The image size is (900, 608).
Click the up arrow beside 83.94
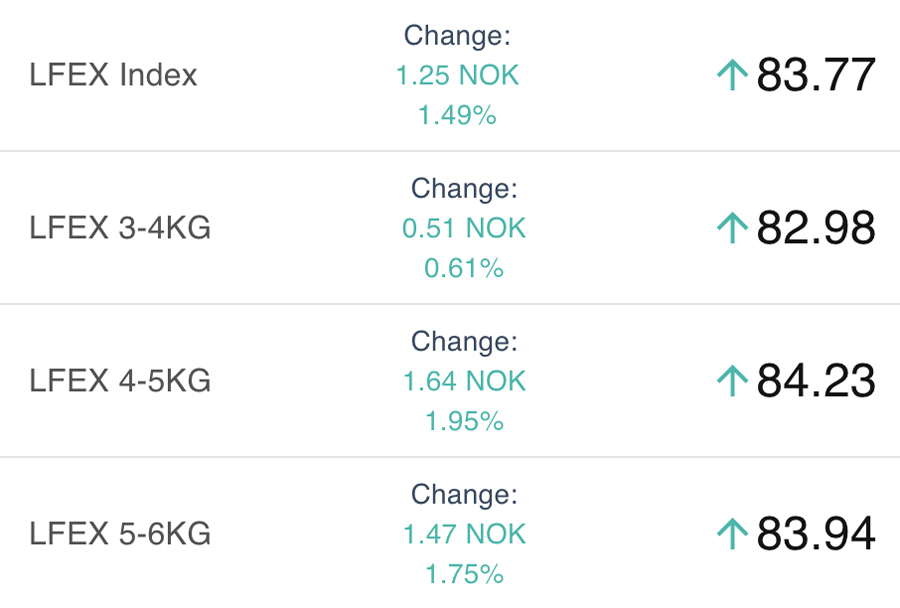click(x=733, y=534)
